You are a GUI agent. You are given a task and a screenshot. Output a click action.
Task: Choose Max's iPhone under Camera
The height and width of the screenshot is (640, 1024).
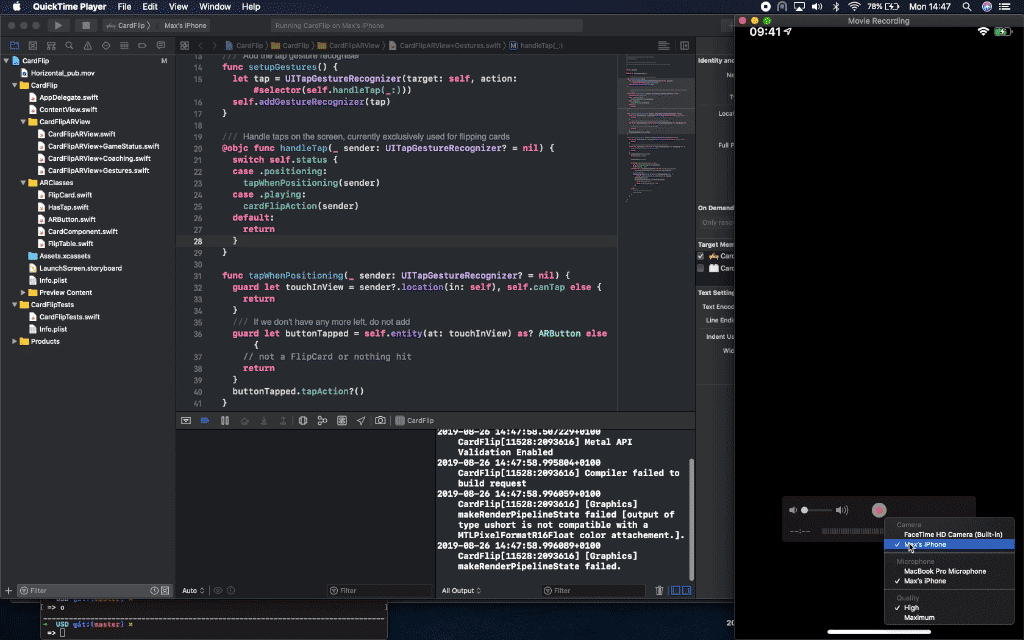pos(949,545)
